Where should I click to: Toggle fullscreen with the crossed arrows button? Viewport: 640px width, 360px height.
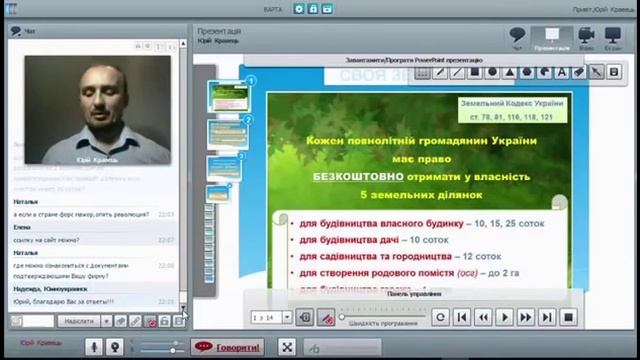tap(287, 347)
